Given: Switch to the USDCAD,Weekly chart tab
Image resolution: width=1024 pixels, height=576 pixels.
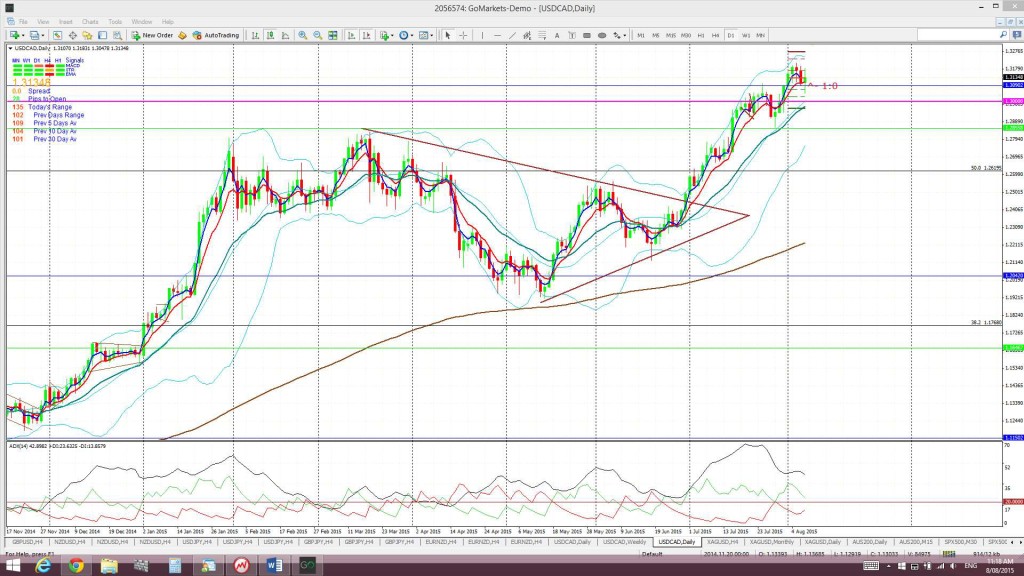Looking at the screenshot, I should click(x=624, y=542).
